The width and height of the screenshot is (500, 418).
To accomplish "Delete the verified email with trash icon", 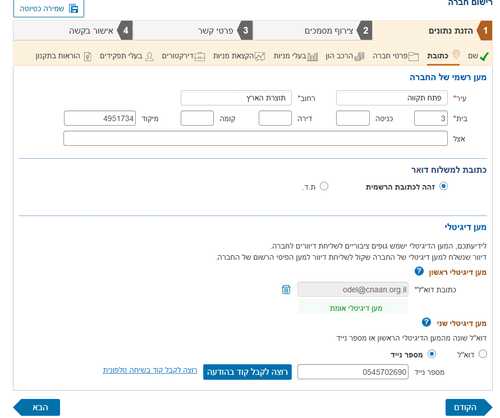I will pyautogui.click(x=286, y=289).
